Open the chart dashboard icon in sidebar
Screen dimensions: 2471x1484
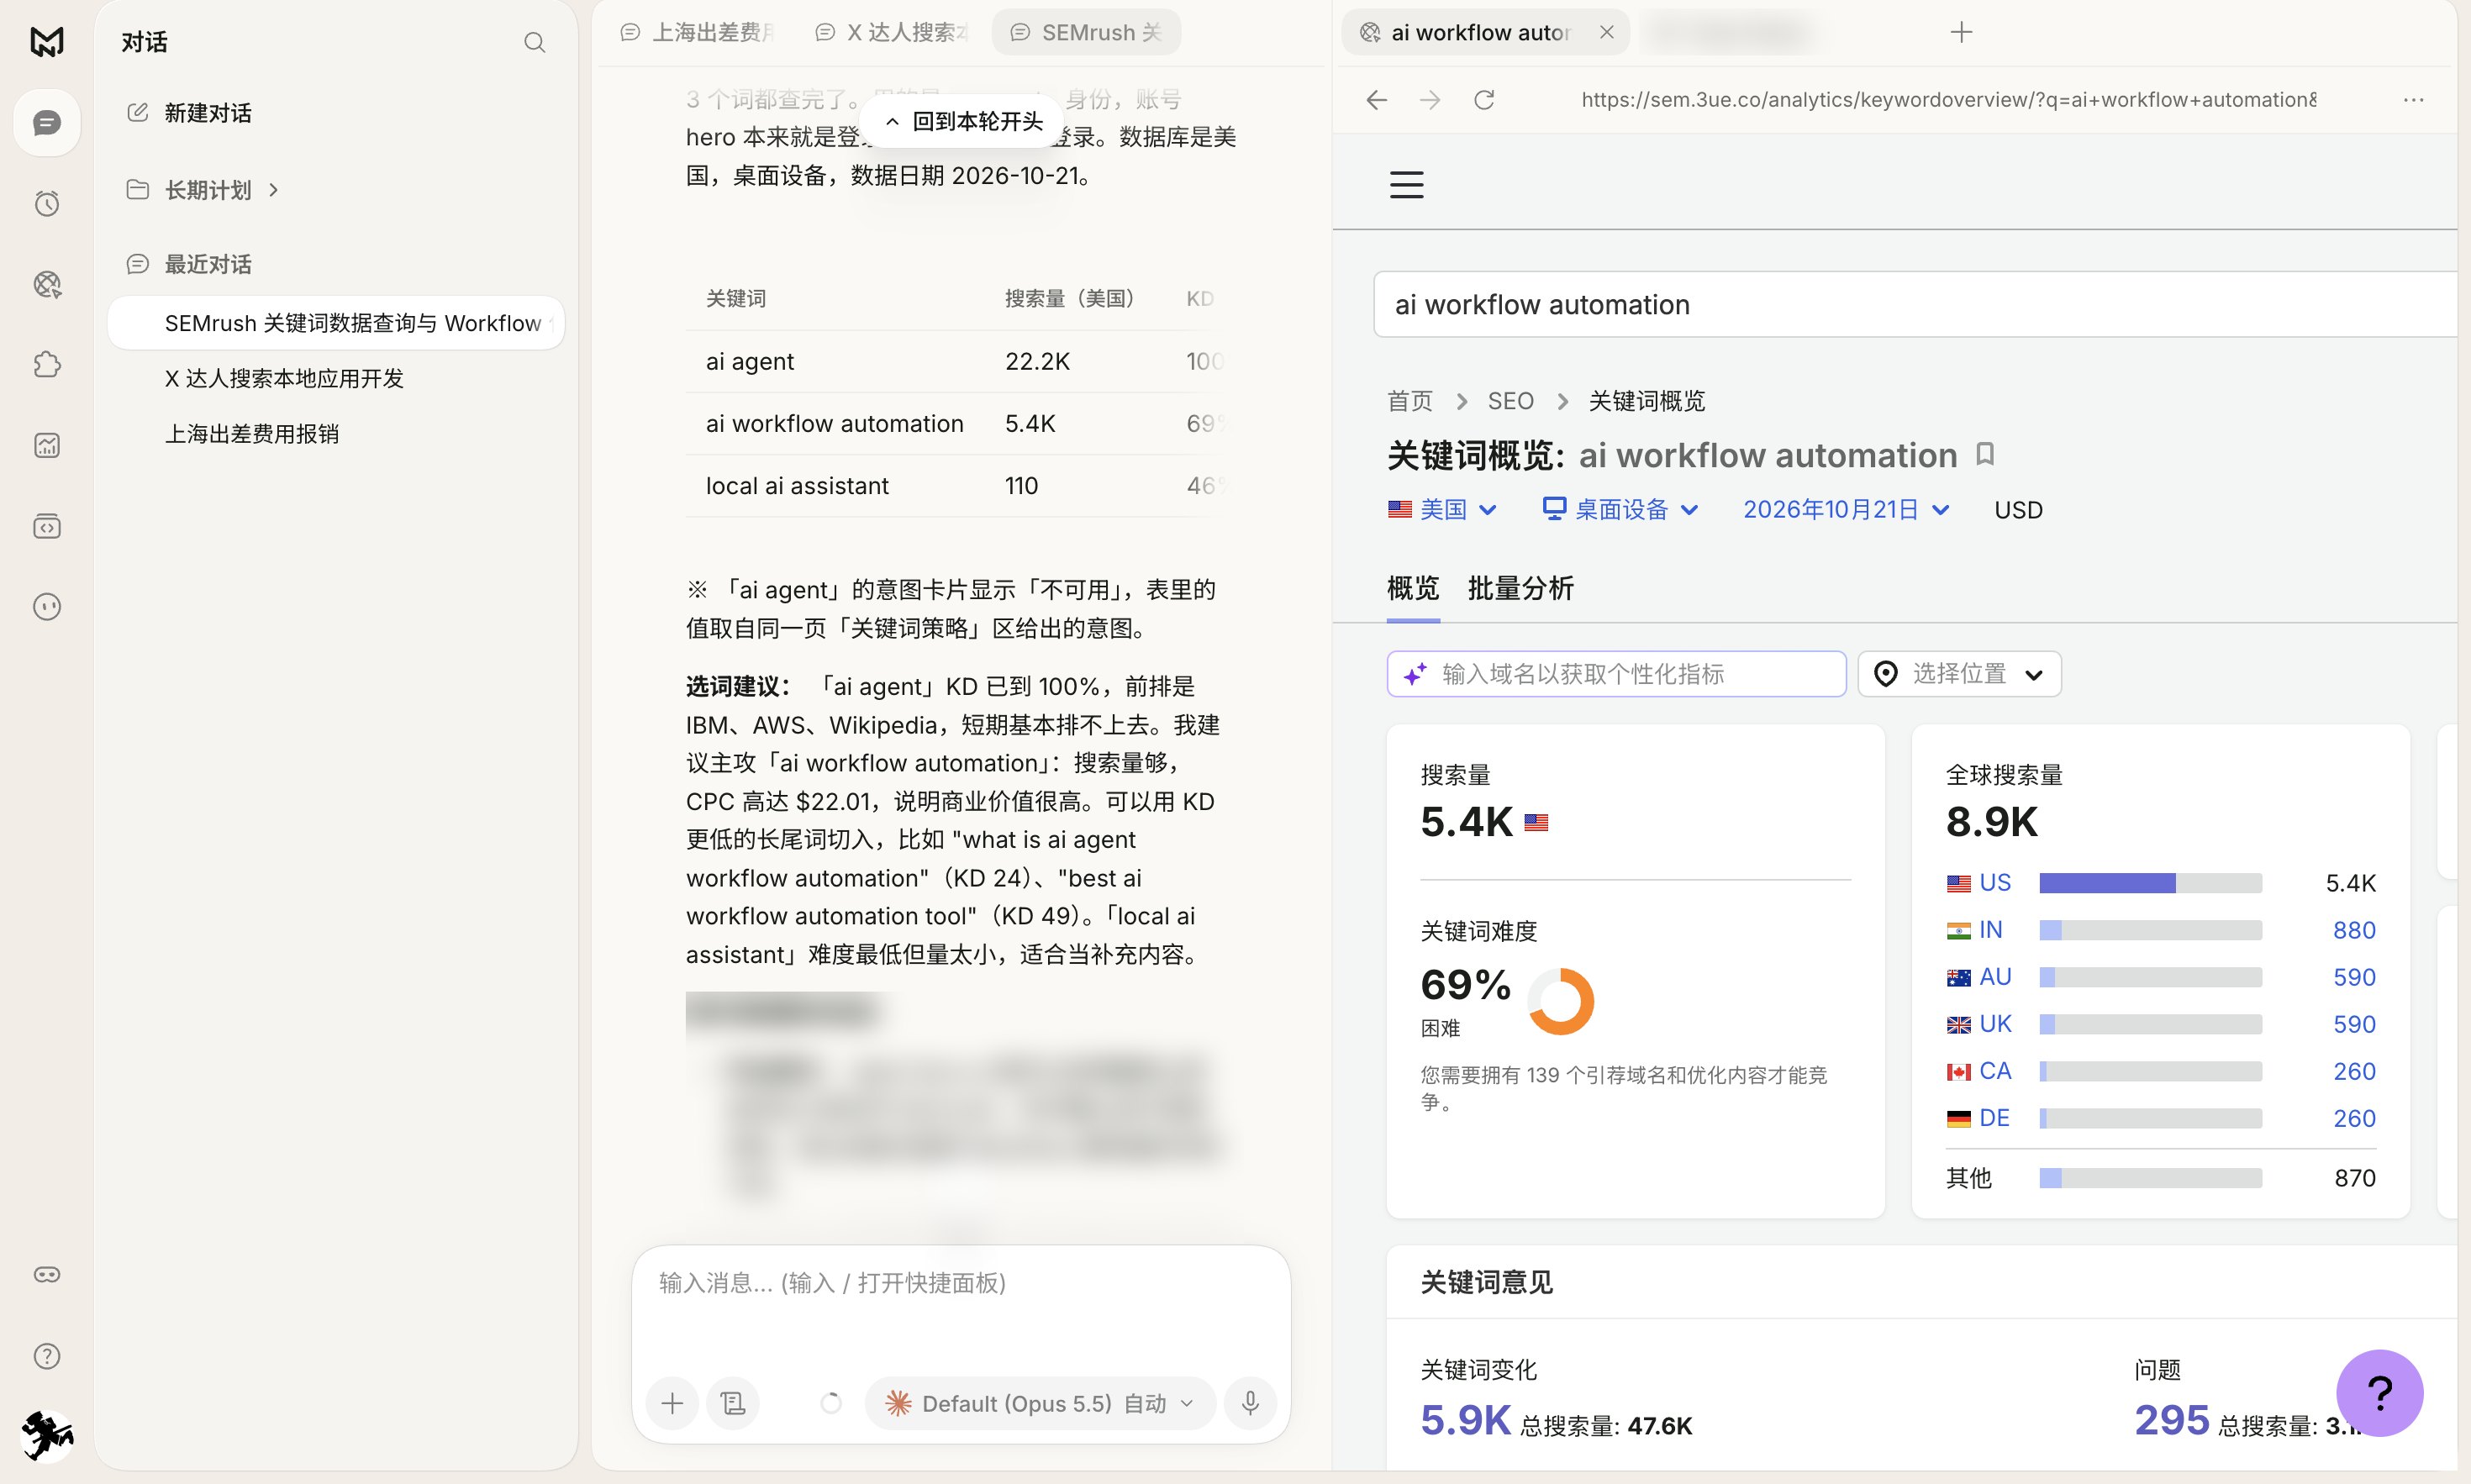pos(47,446)
